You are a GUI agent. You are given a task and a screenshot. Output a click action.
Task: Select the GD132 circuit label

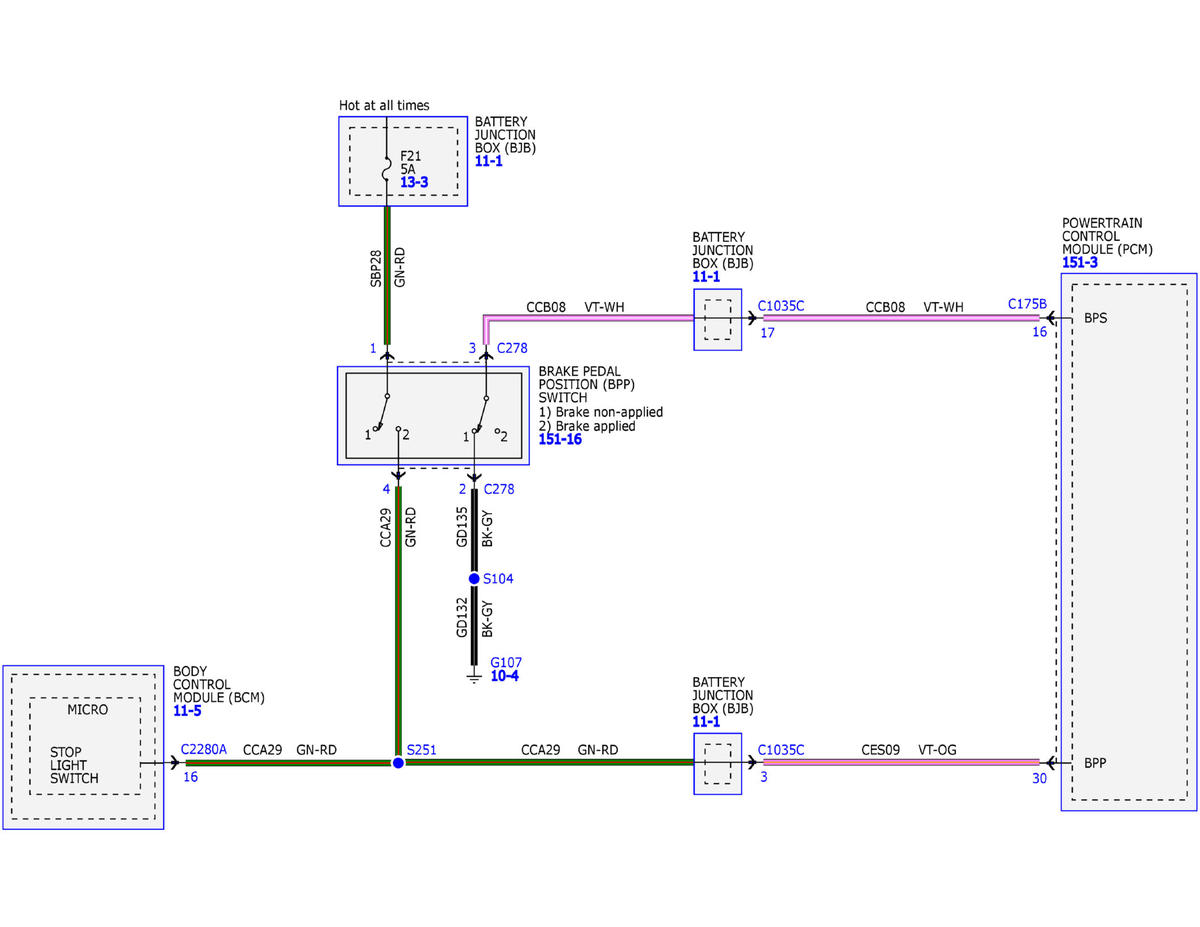461,616
